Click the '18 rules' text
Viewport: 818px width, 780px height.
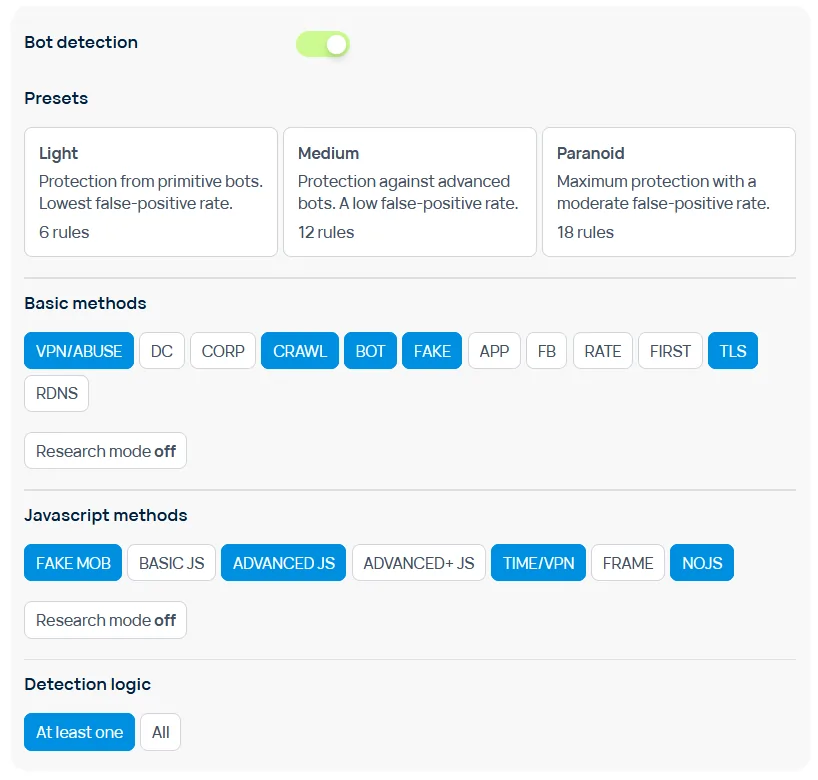(x=585, y=232)
